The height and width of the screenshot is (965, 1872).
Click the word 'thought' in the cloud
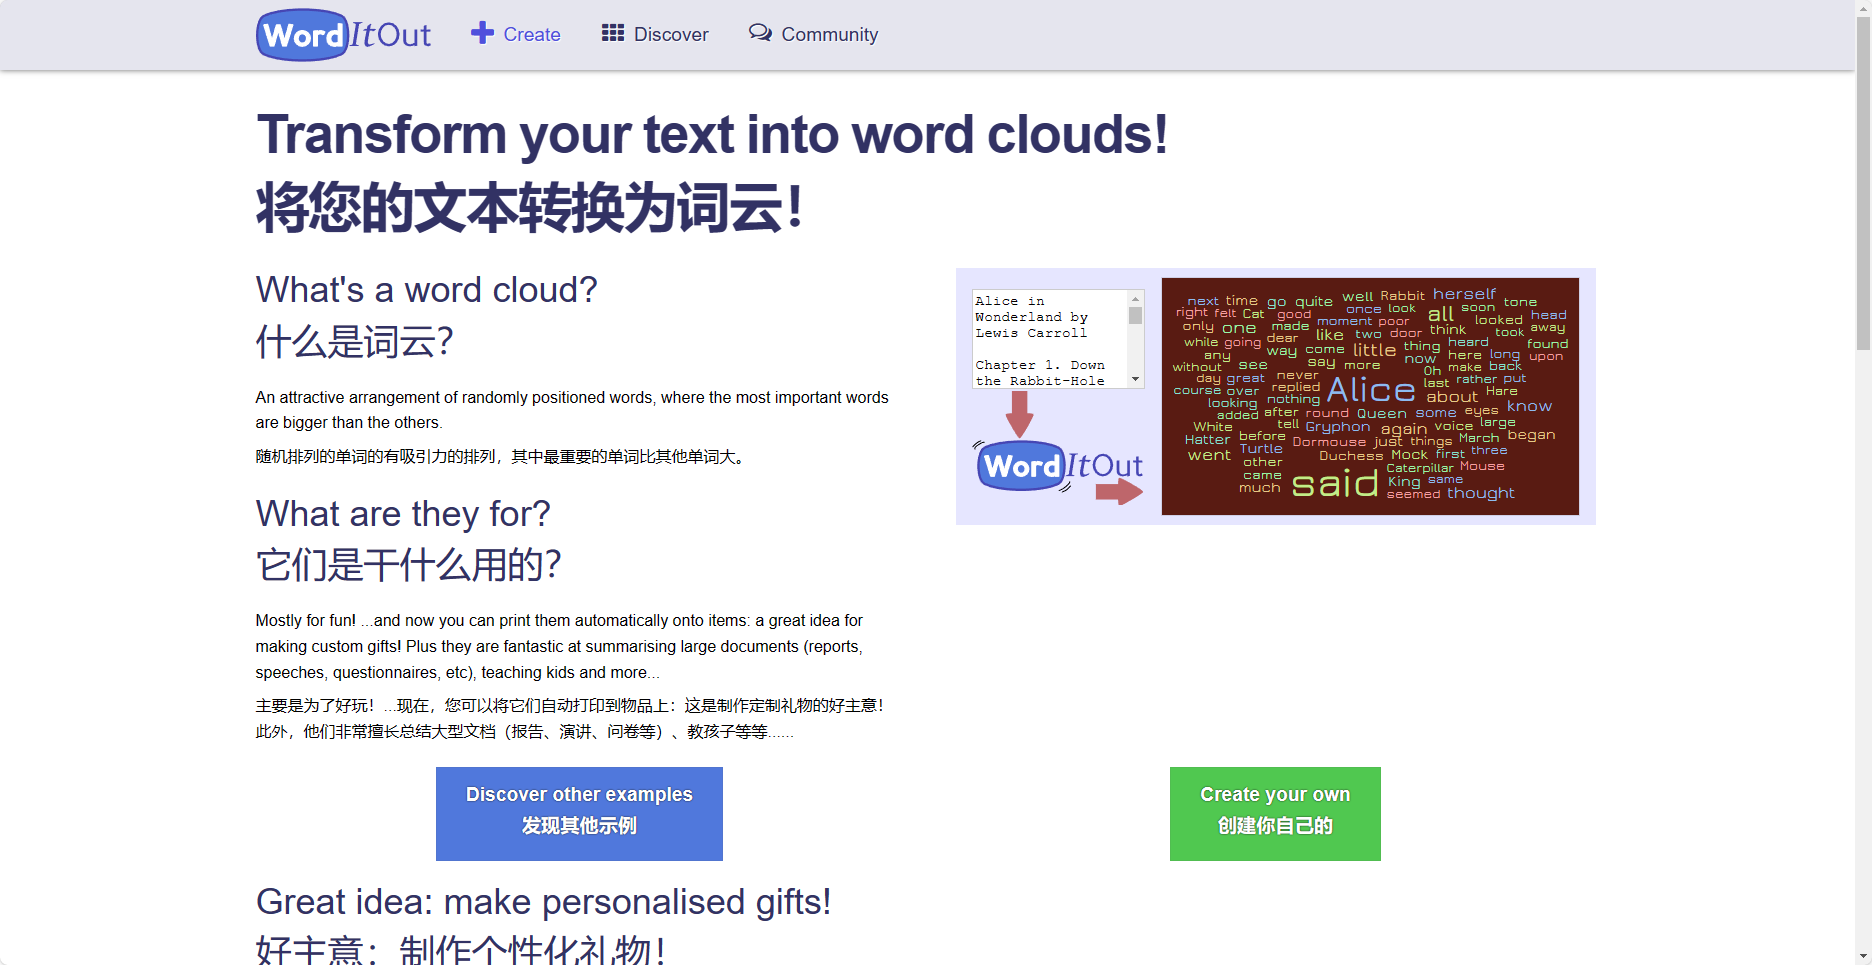pyautogui.click(x=1480, y=493)
